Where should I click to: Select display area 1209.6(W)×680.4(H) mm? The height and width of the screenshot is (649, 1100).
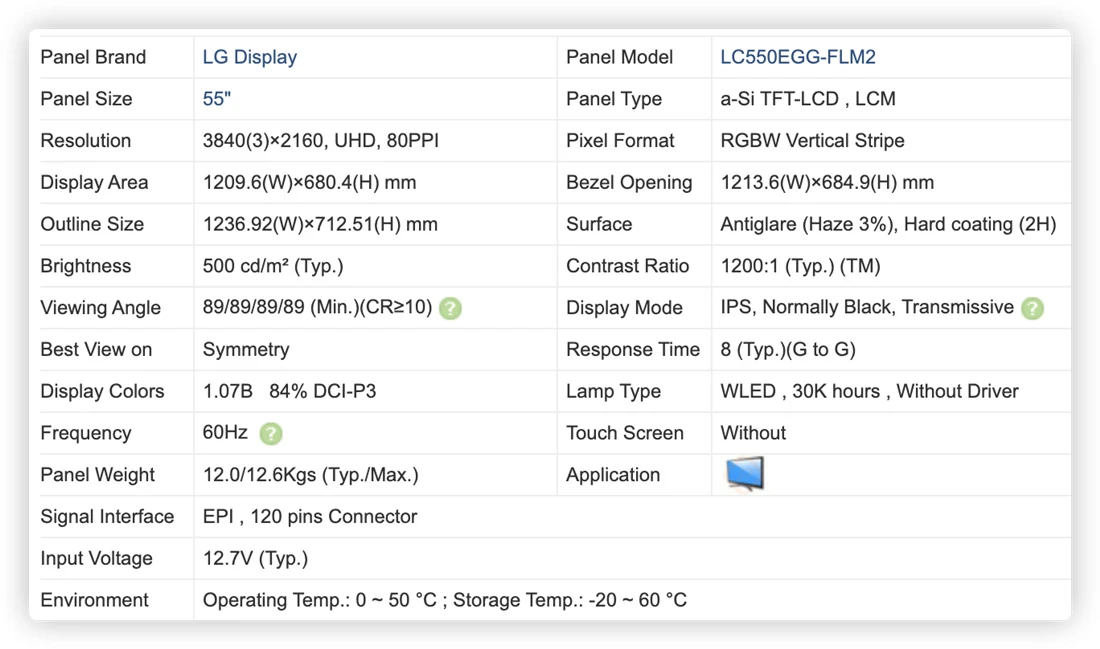(309, 182)
